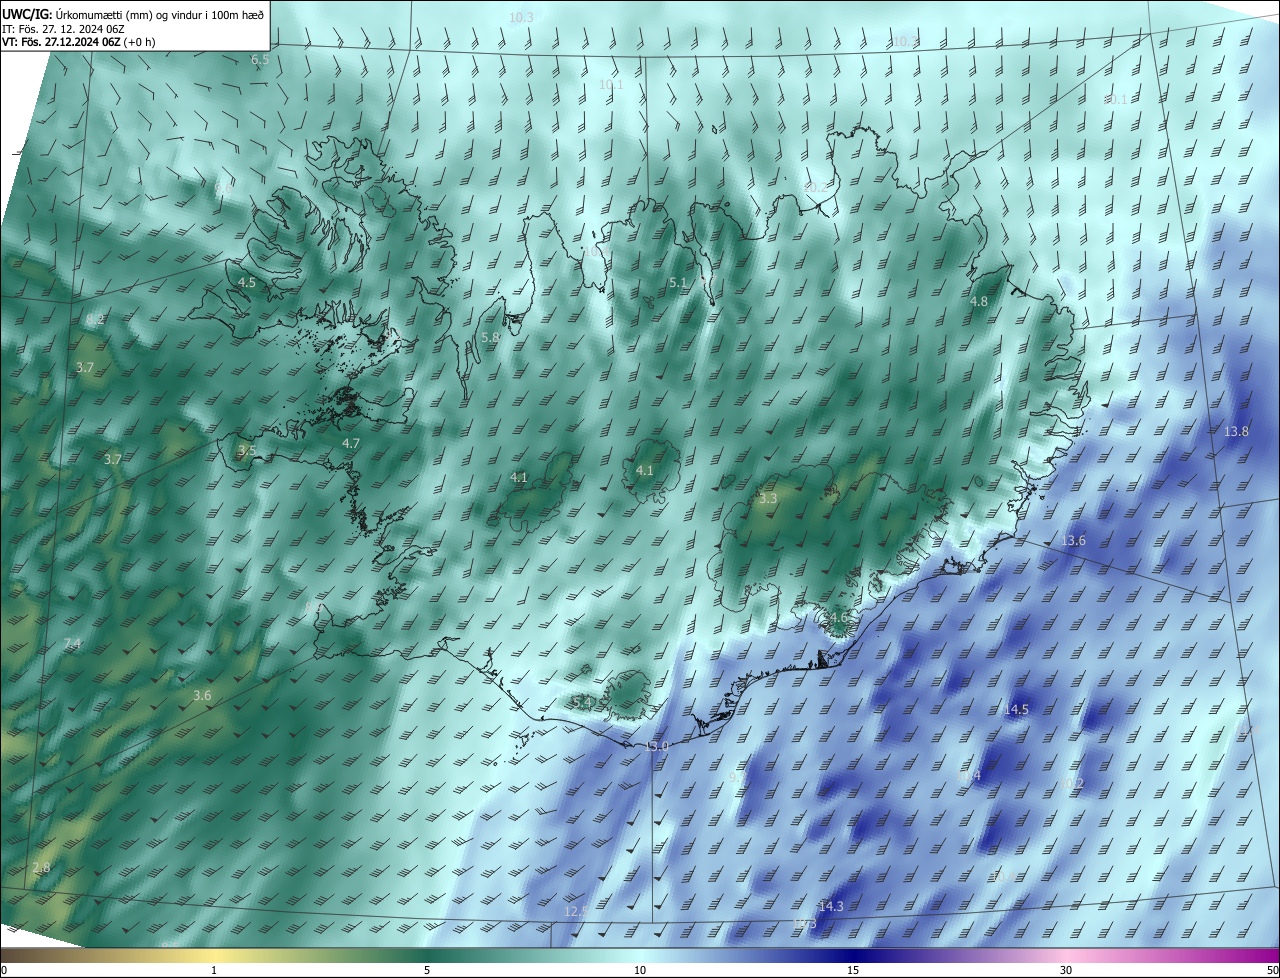Click the 6.5 value on the map

pos(259,60)
